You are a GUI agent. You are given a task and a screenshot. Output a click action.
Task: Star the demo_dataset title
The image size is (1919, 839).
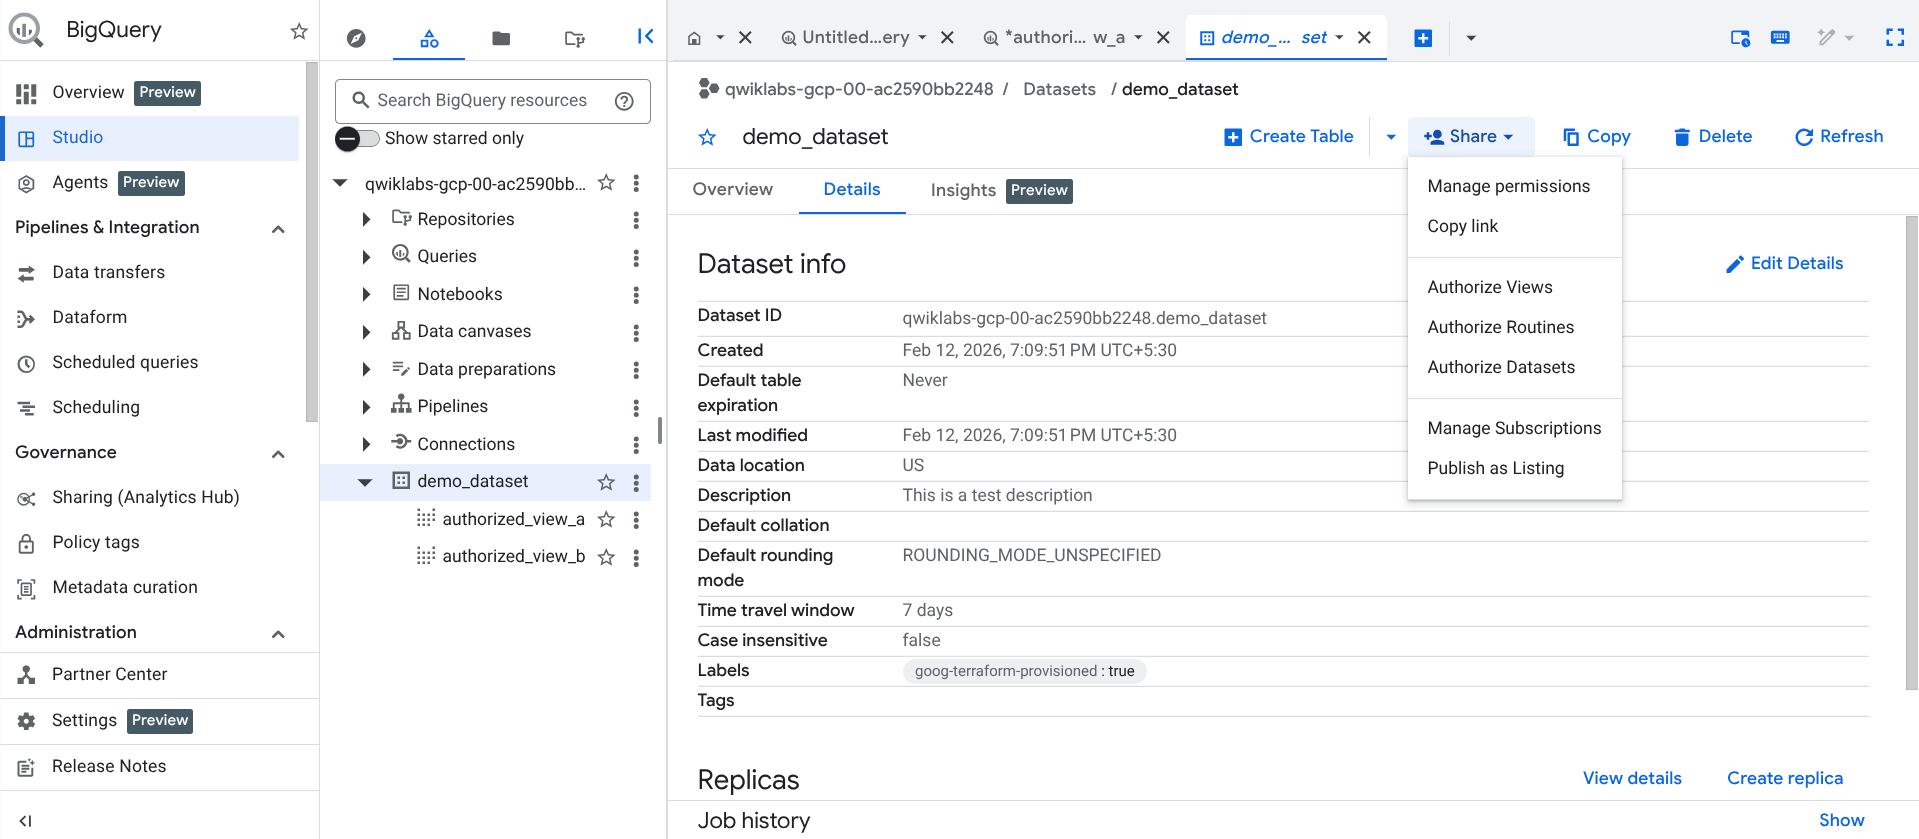707,137
